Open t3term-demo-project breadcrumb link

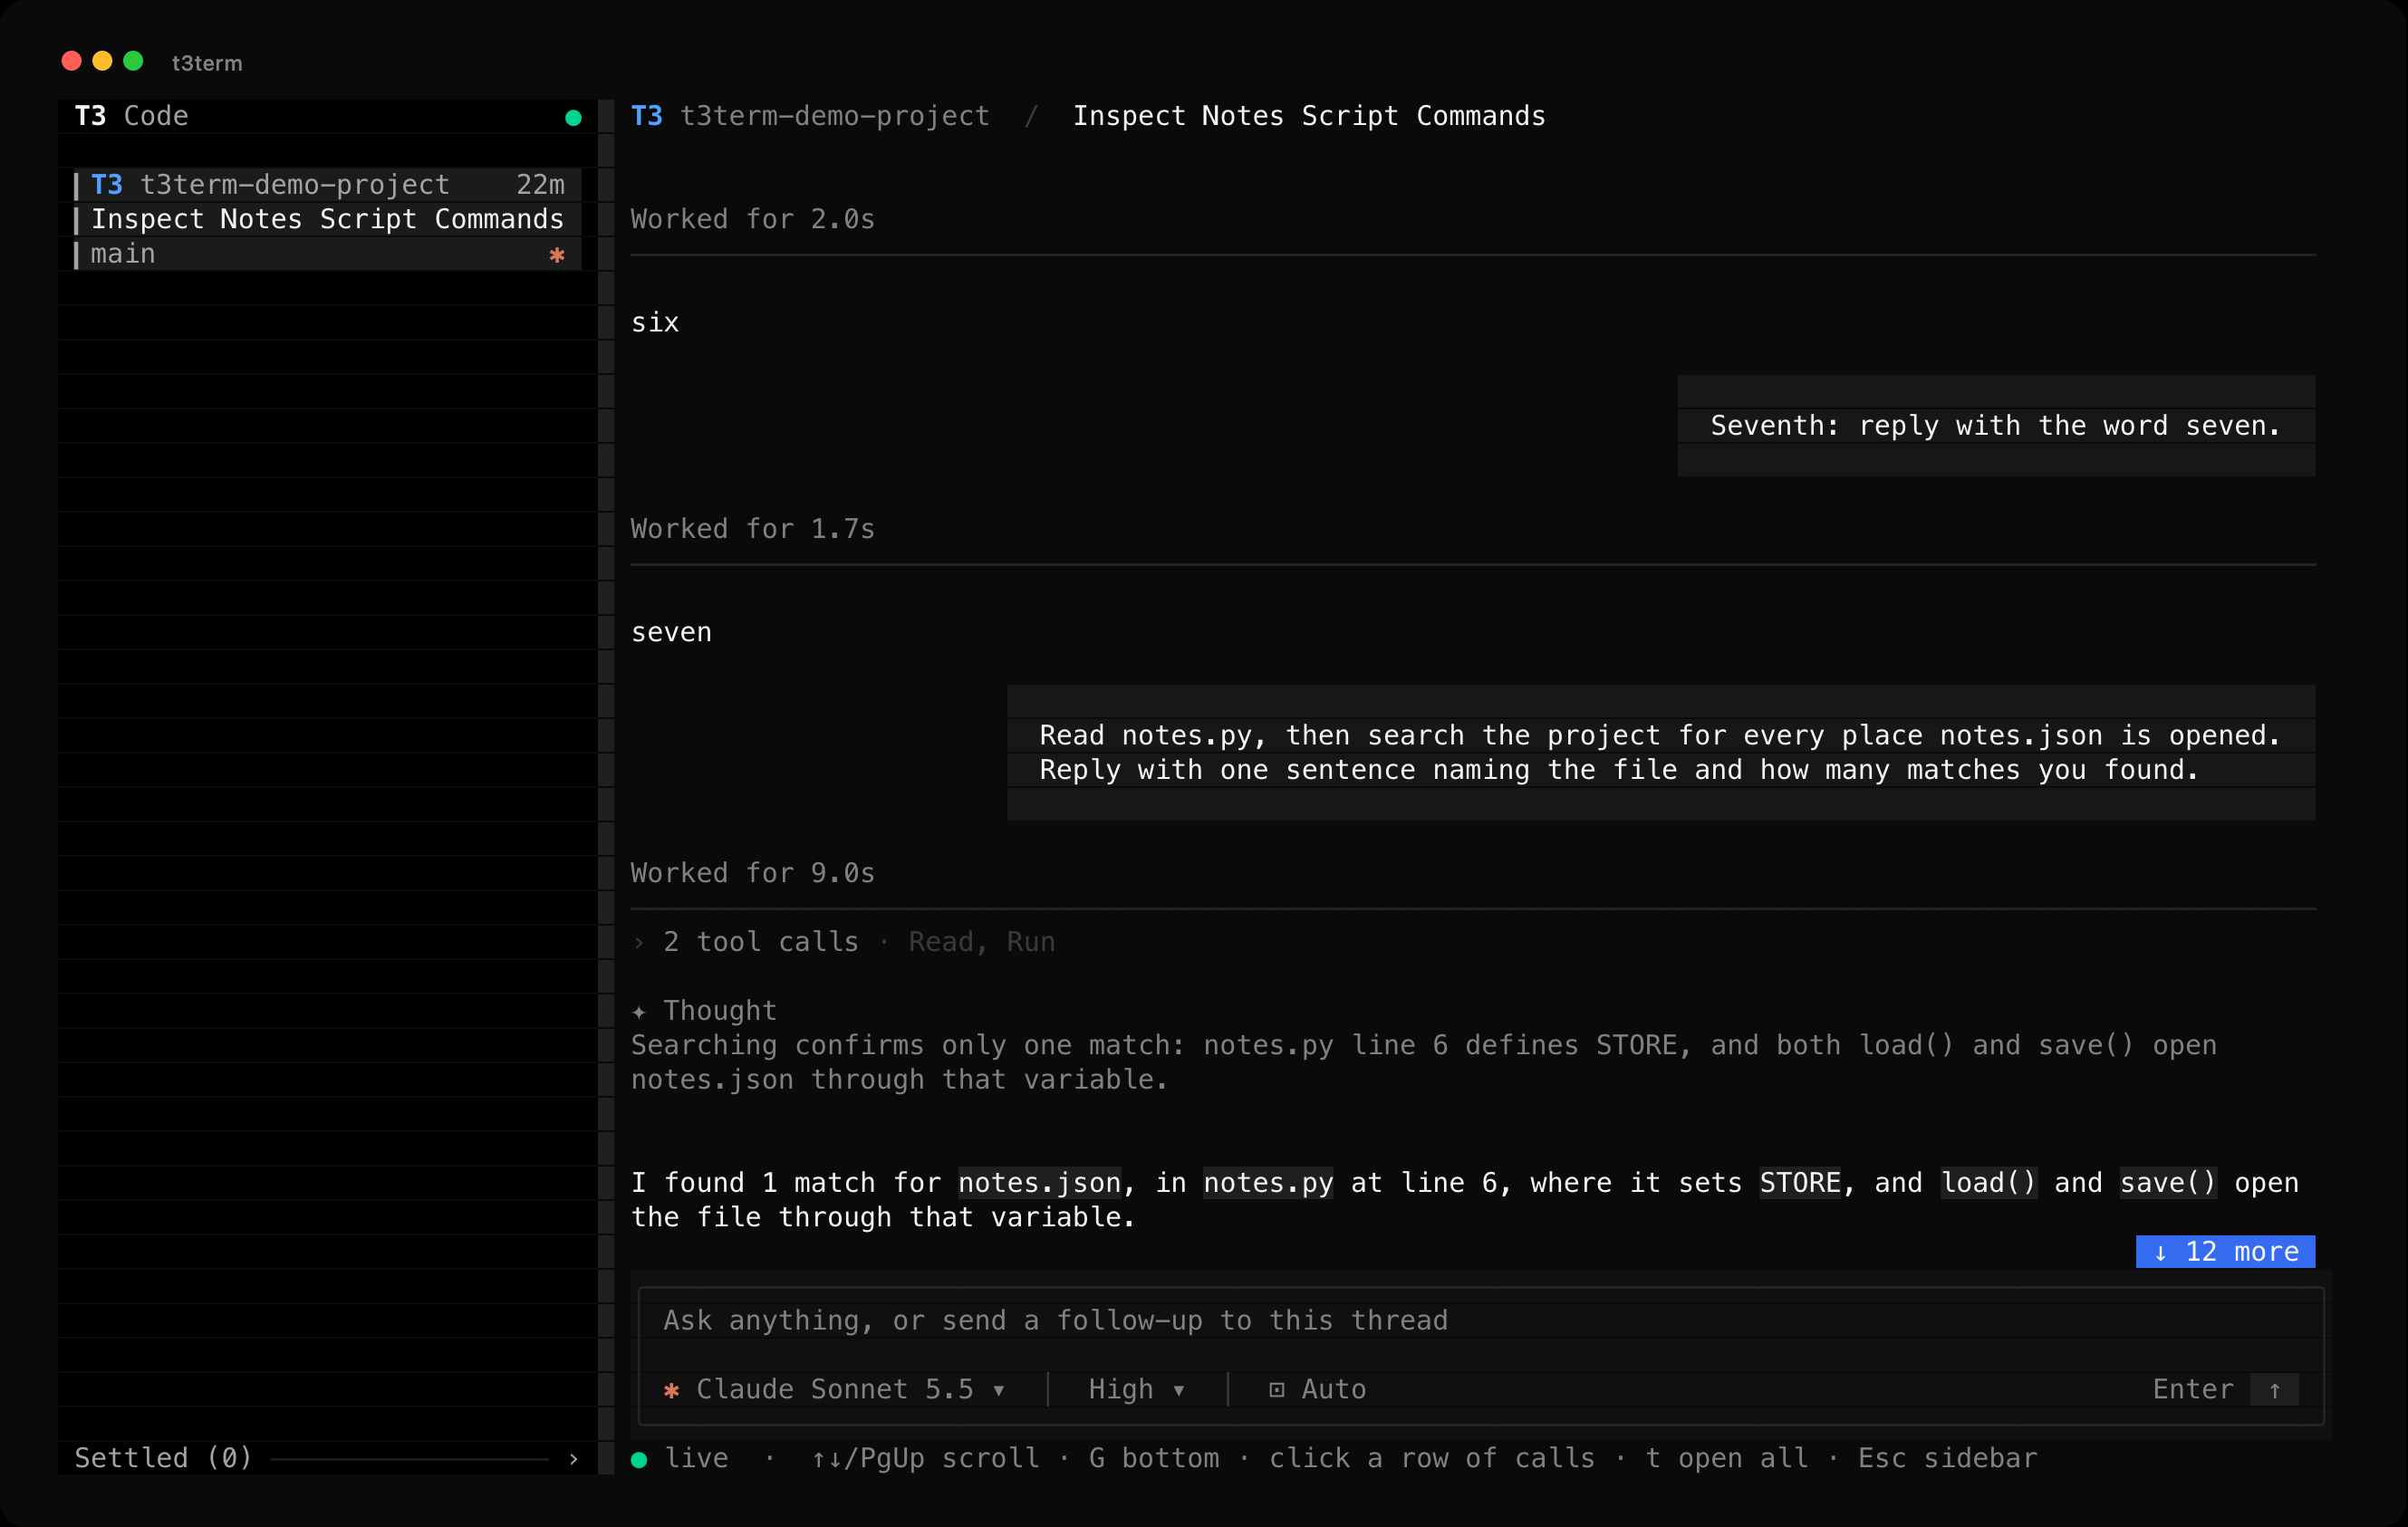tap(835, 116)
